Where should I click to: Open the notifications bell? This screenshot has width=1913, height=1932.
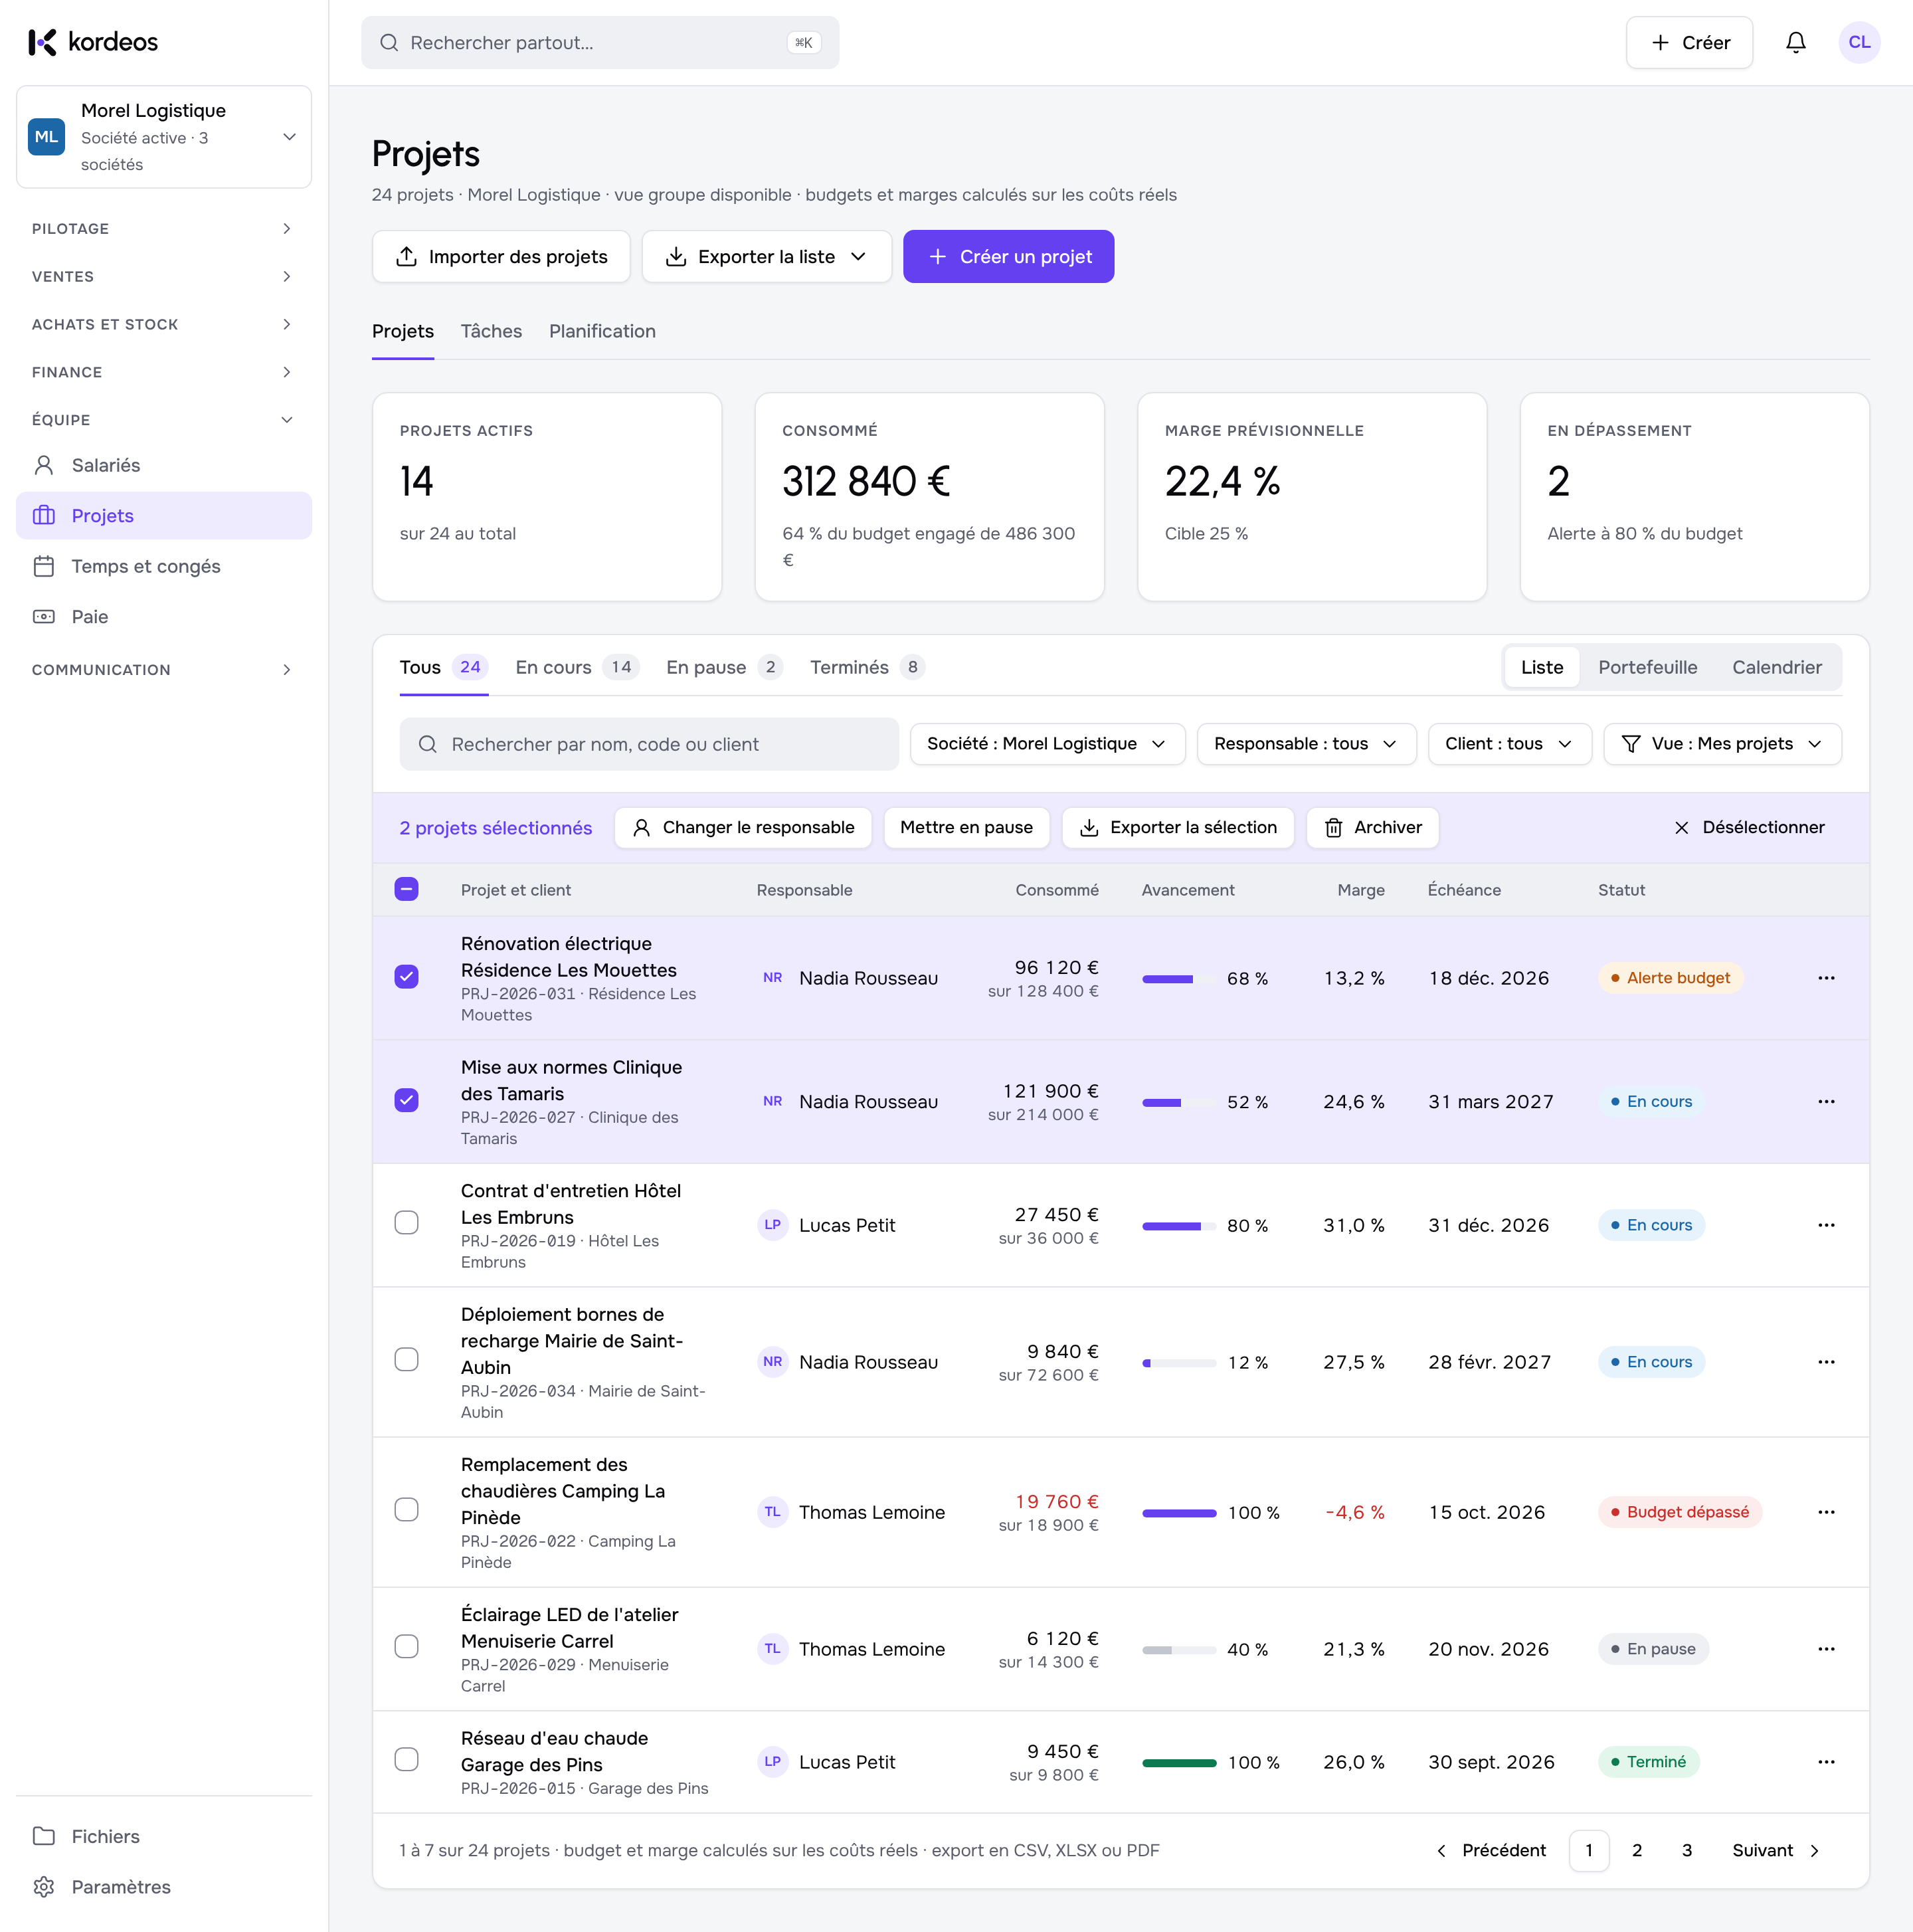[1795, 42]
